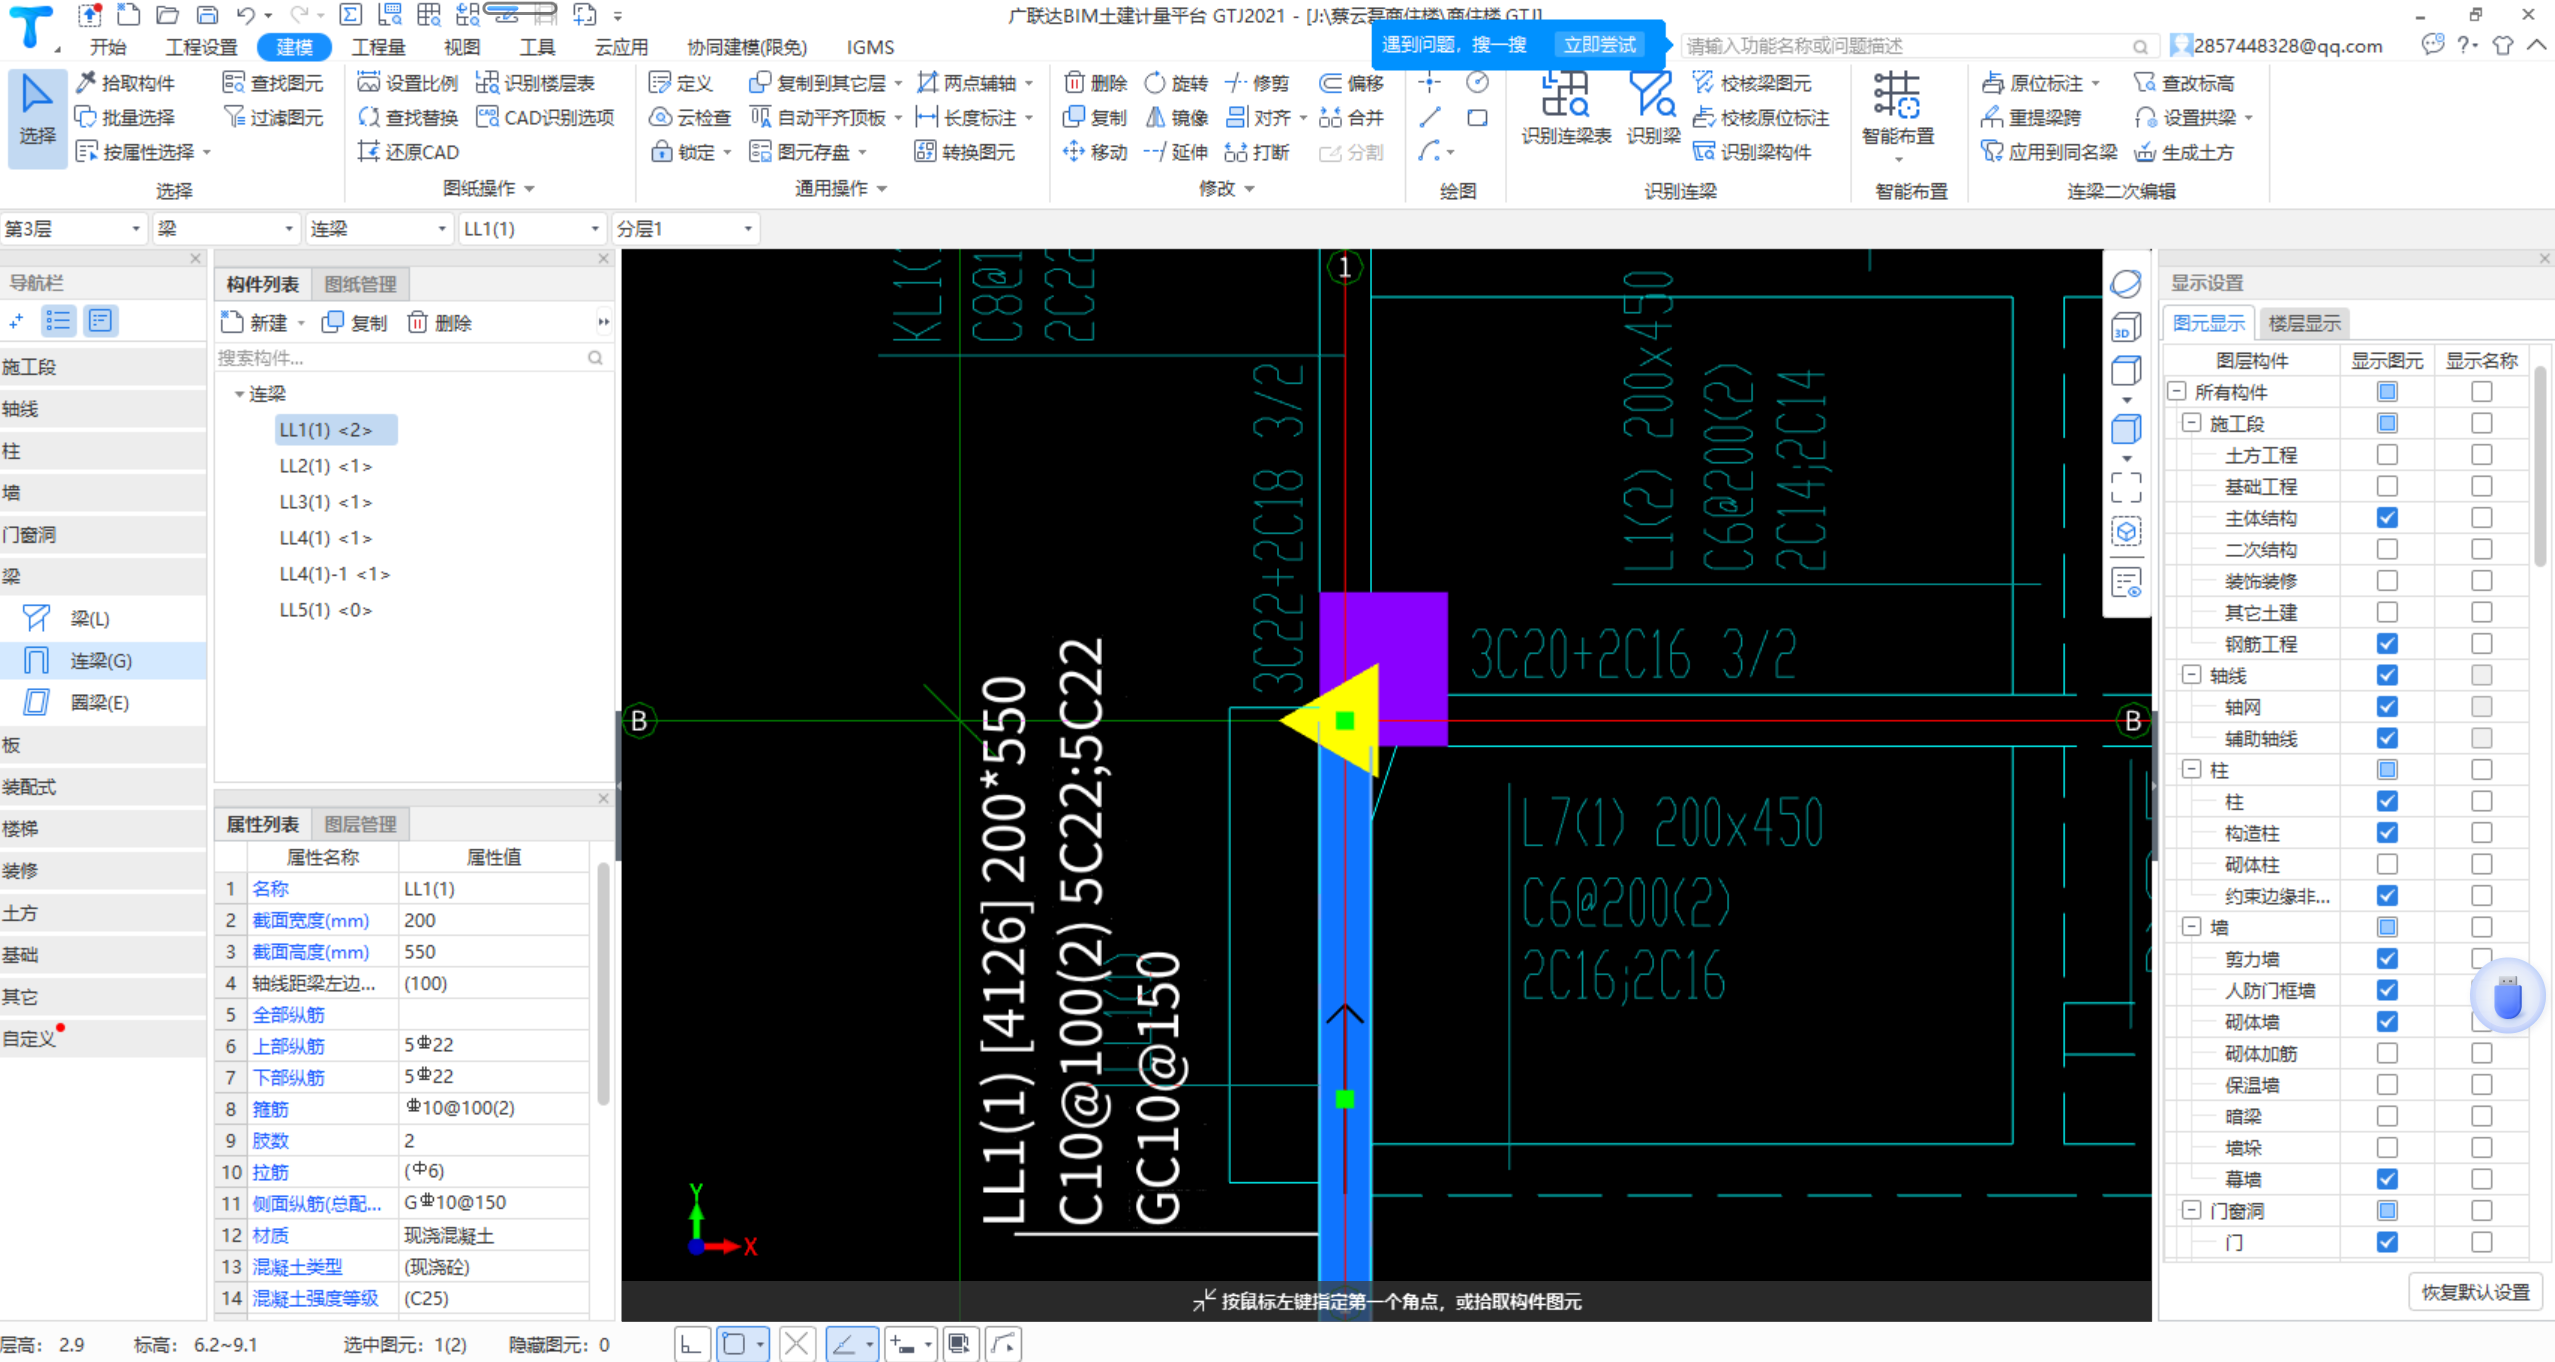Collapse the 连梁 tree node
Viewport: 2555px width, 1362px height.
tap(239, 394)
